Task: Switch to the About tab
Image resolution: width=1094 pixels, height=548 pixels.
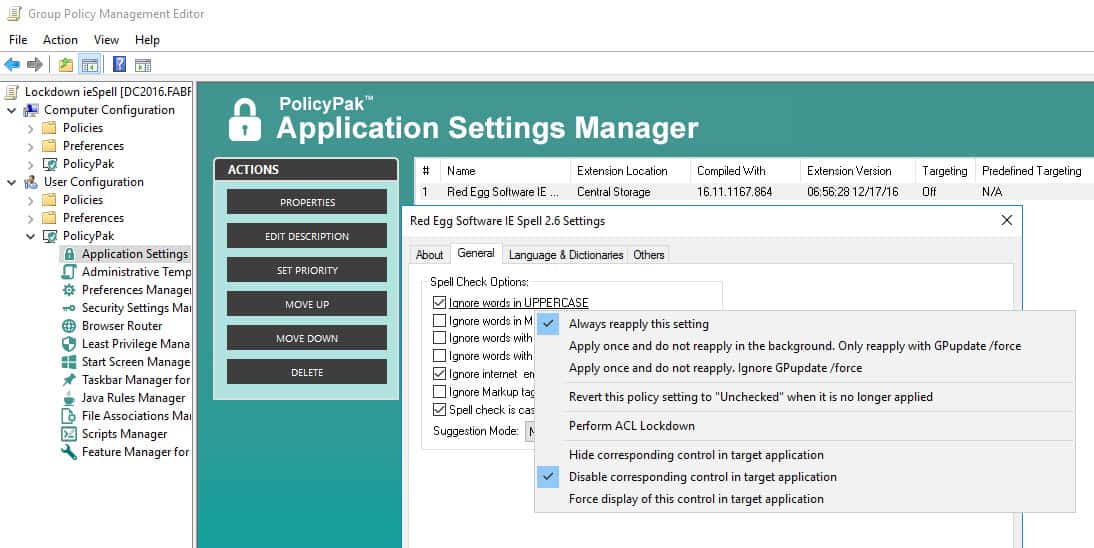Action: (429, 255)
